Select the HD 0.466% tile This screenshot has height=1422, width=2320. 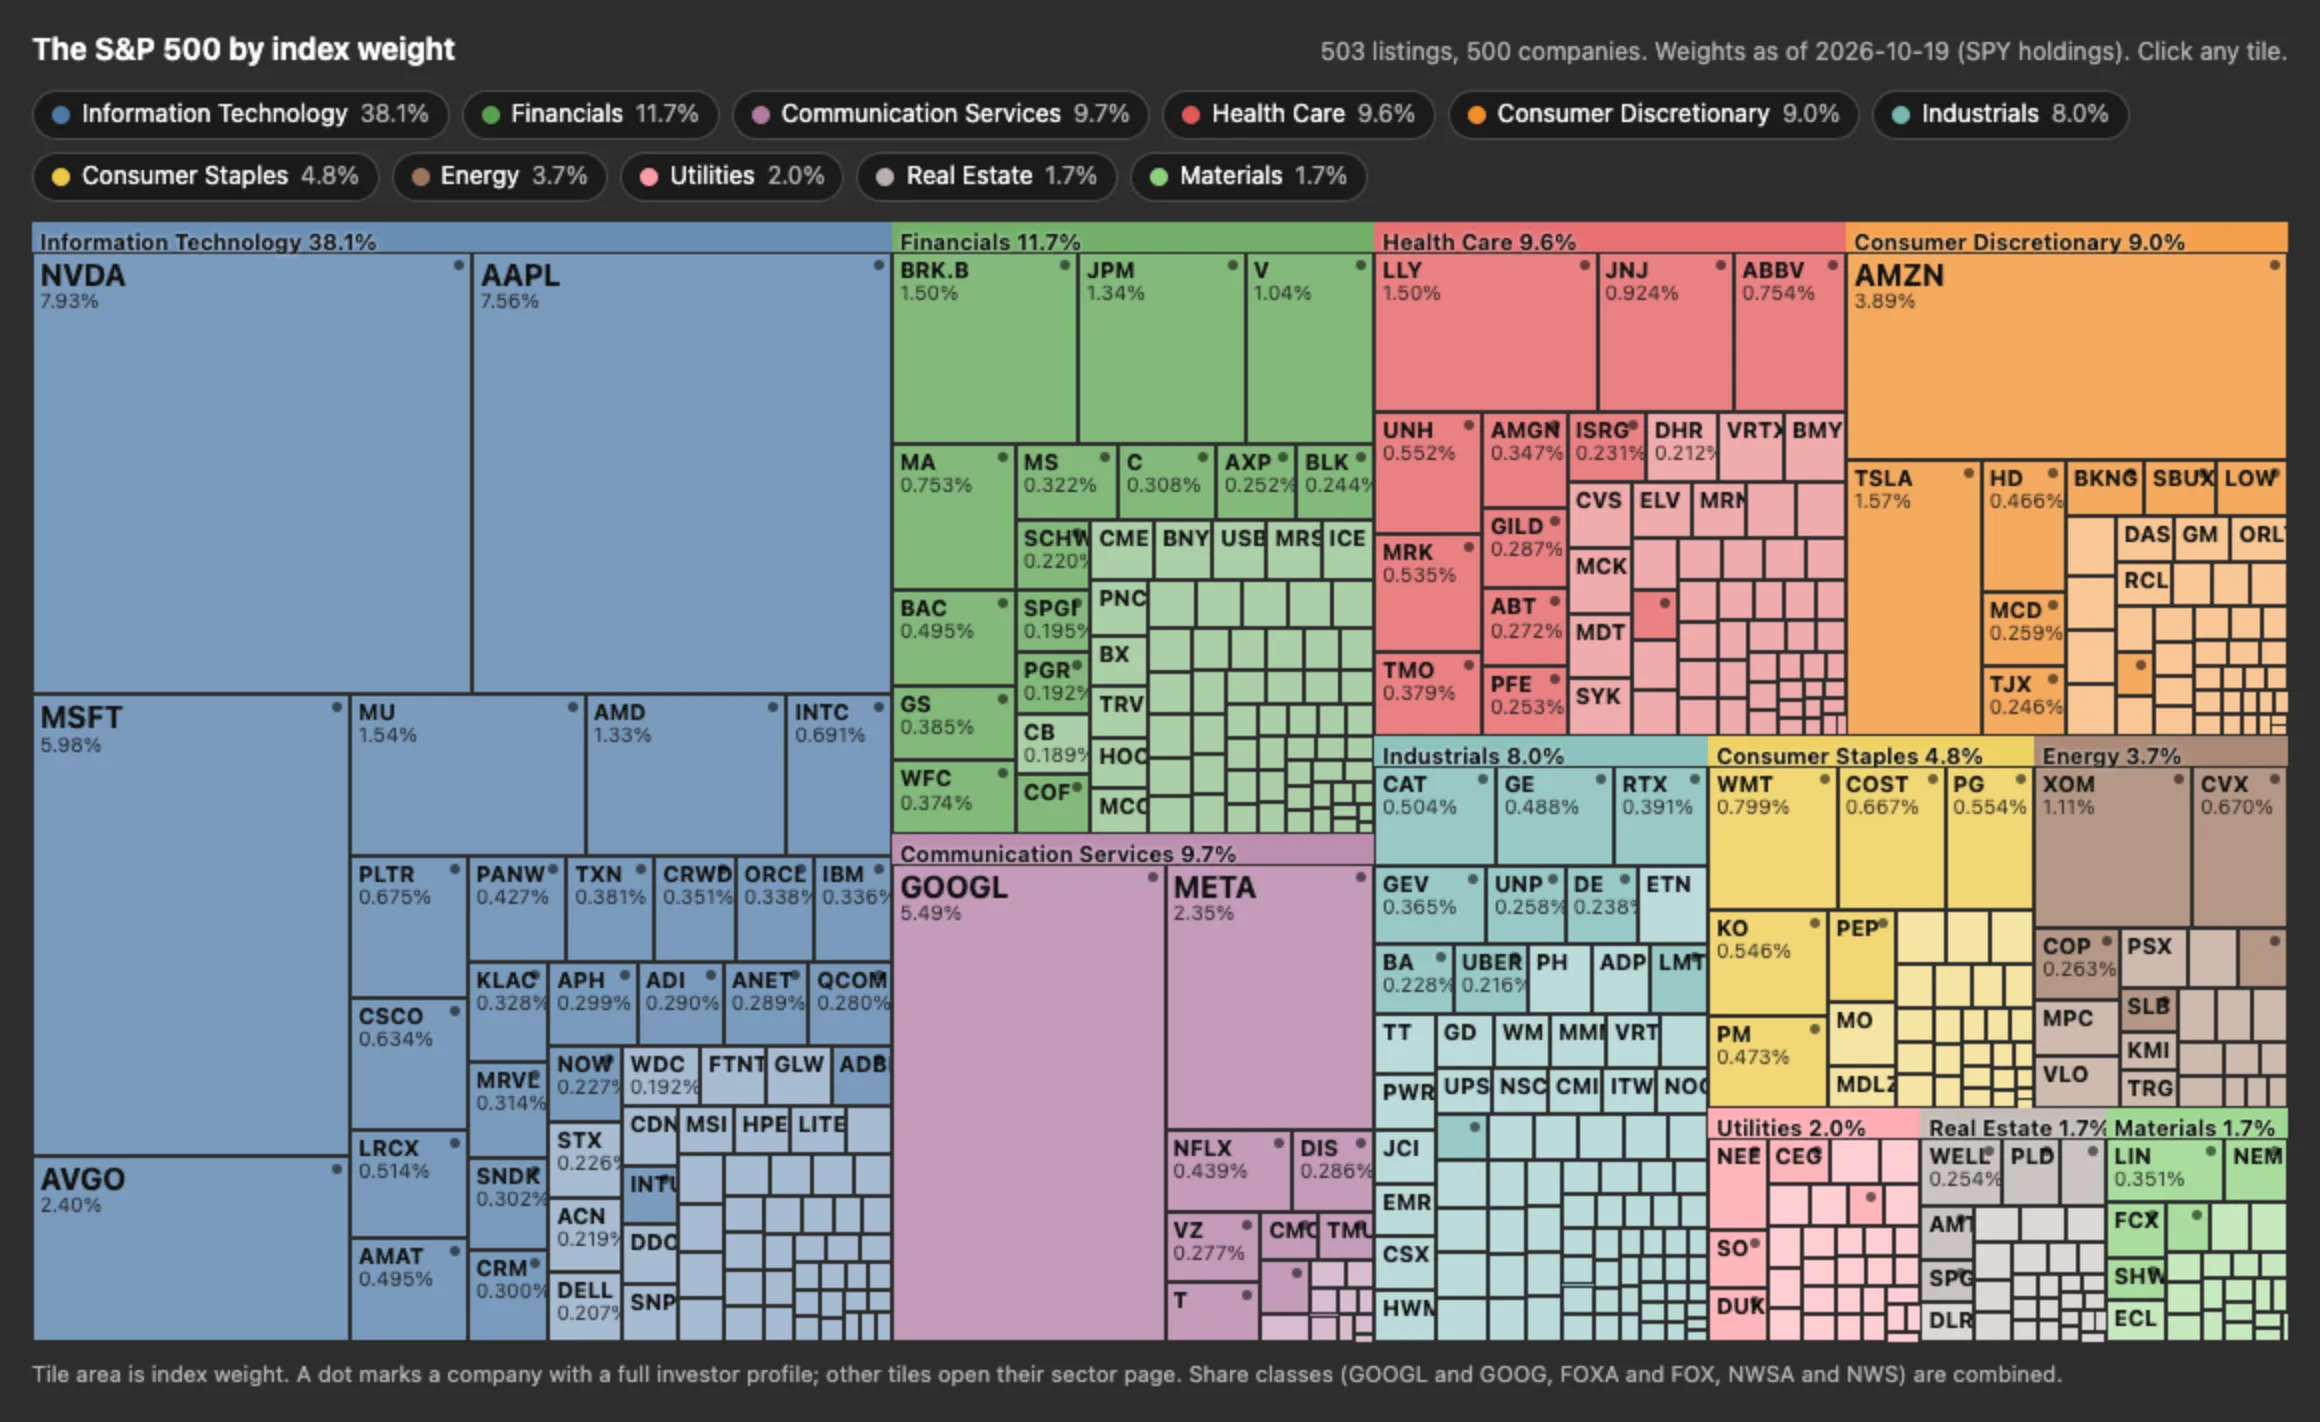[2023, 525]
